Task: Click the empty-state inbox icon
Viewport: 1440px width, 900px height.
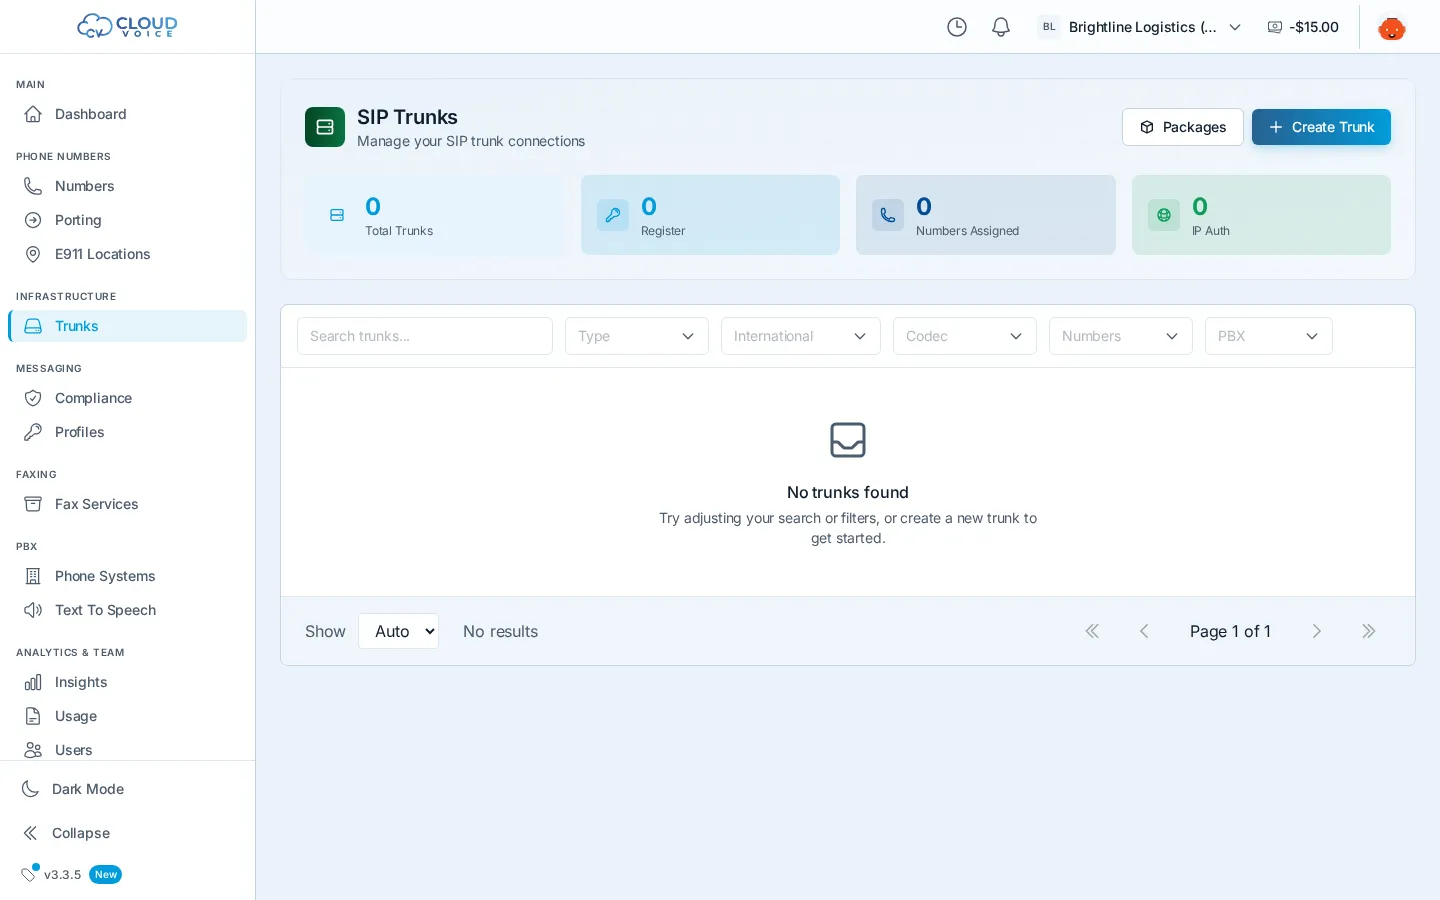Action: point(848,440)
